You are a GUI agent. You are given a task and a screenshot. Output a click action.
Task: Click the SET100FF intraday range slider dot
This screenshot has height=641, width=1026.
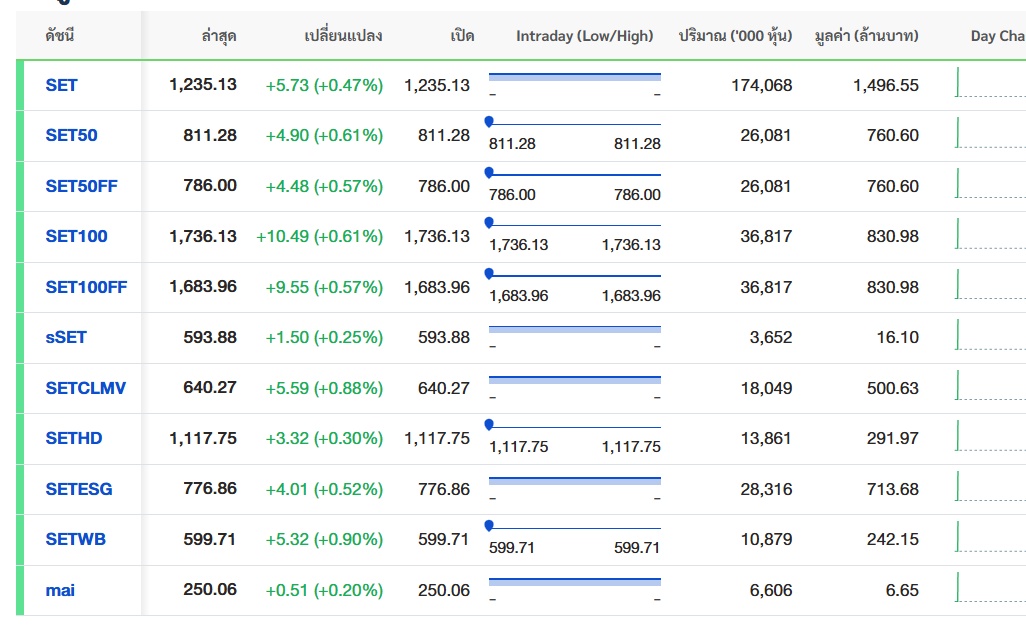point(489,273)
